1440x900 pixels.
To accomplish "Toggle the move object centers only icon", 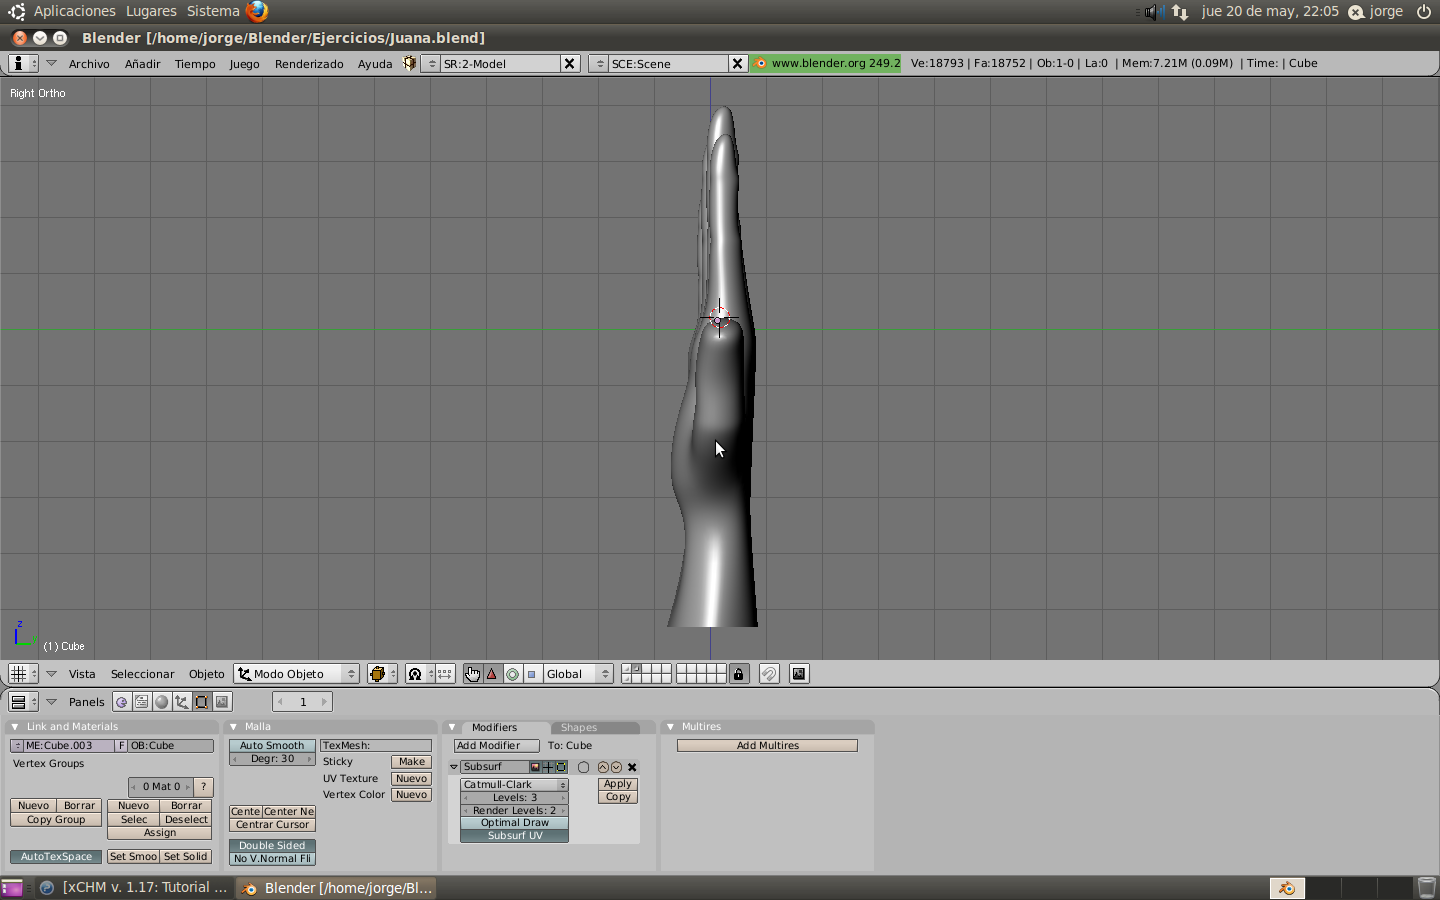I will (445, 674).
